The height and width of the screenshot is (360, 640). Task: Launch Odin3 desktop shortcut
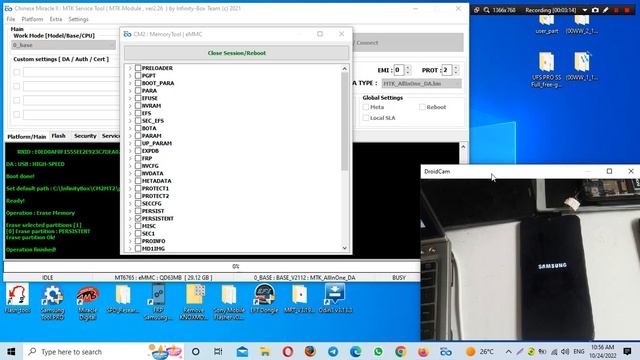[335, 299]
